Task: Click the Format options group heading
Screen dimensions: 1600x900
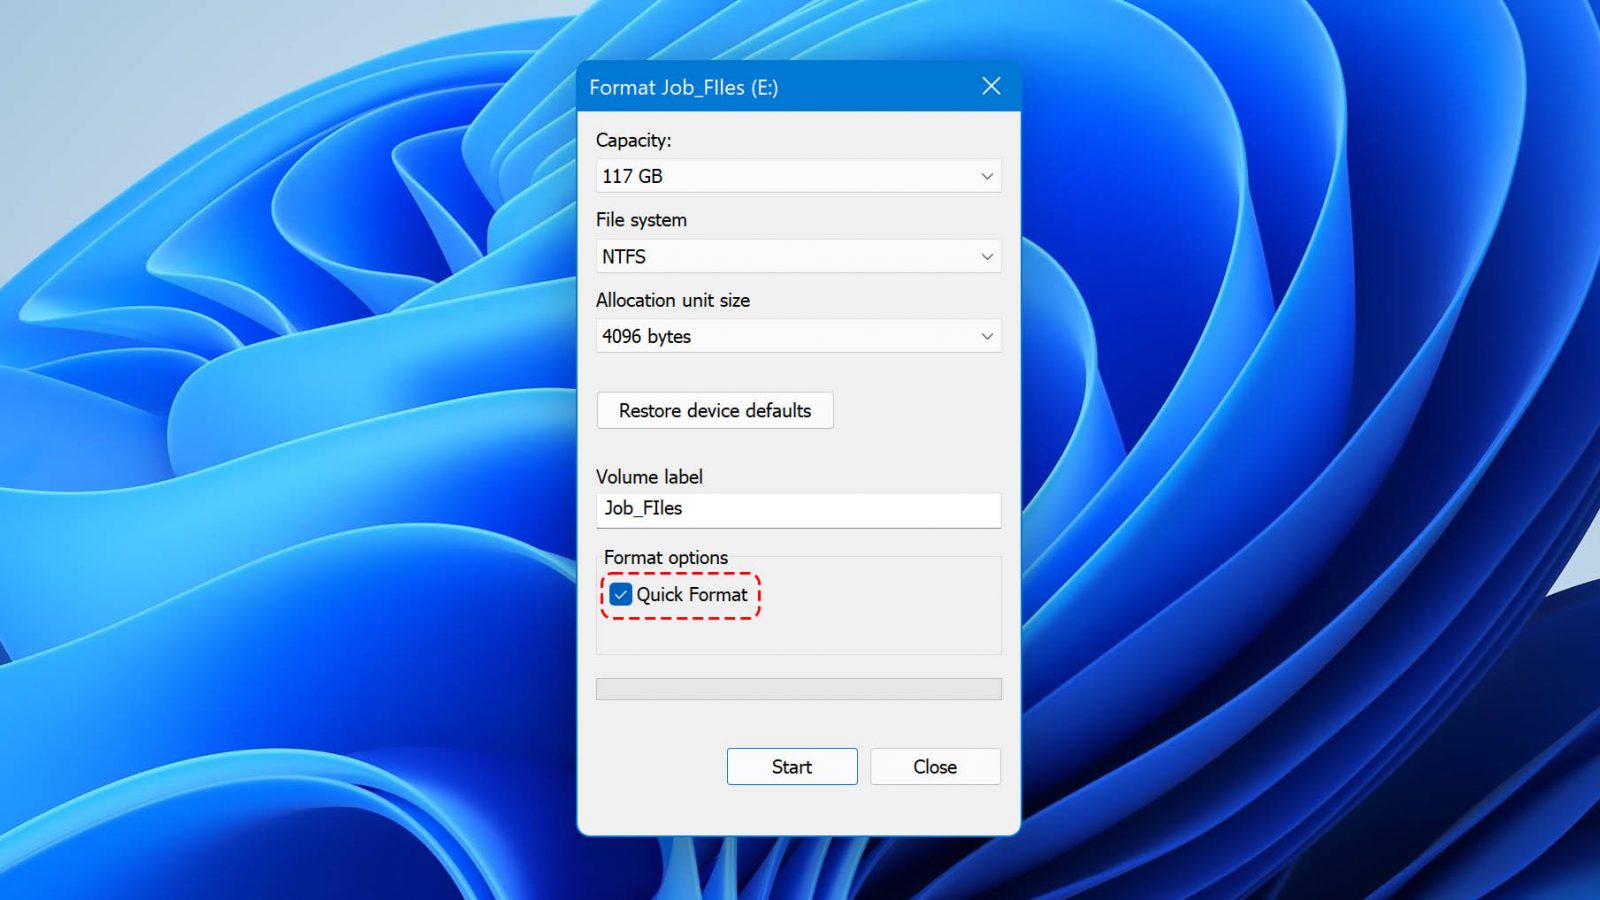Action: pyautogui.click(x=664, y=557)
